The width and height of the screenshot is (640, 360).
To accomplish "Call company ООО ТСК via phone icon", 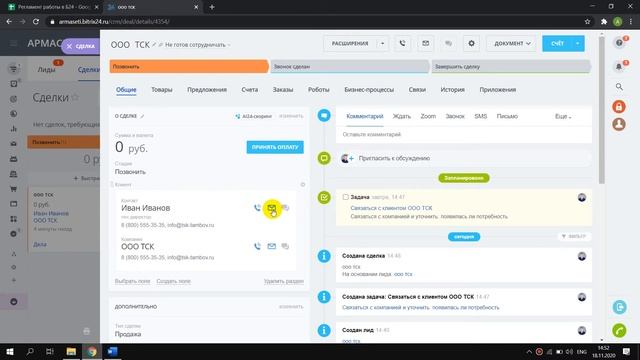I will pos(257,246).
